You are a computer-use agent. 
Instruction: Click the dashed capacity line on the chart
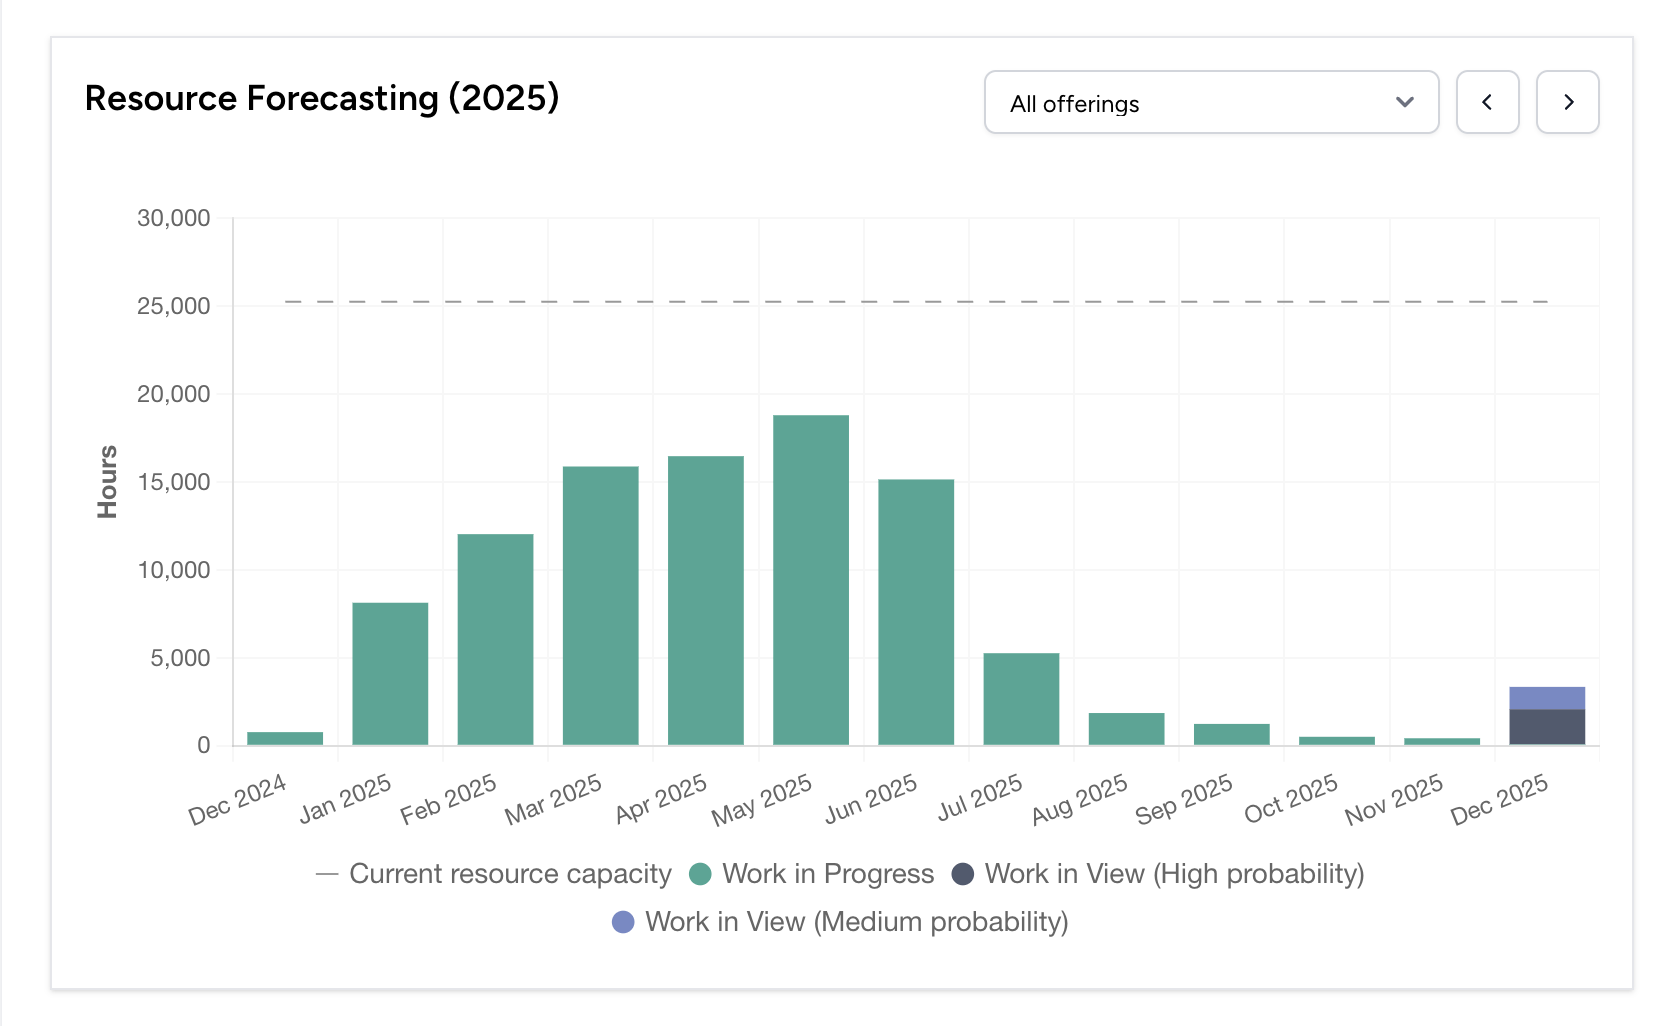[x=900, y=300]
